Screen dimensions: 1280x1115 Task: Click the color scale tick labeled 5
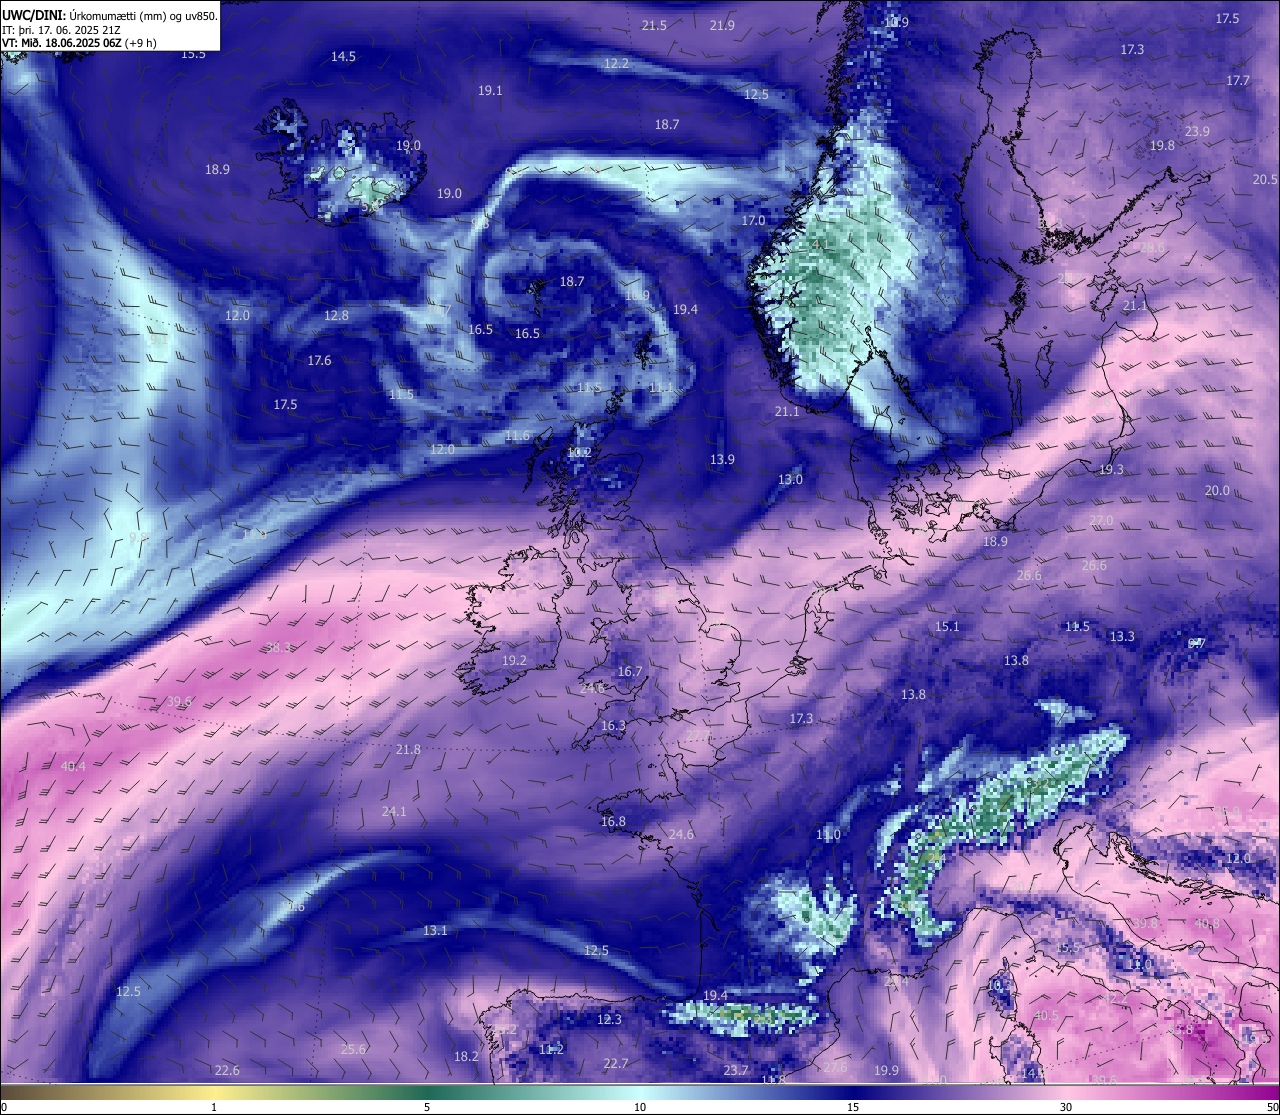click(x=427, y=1107)
